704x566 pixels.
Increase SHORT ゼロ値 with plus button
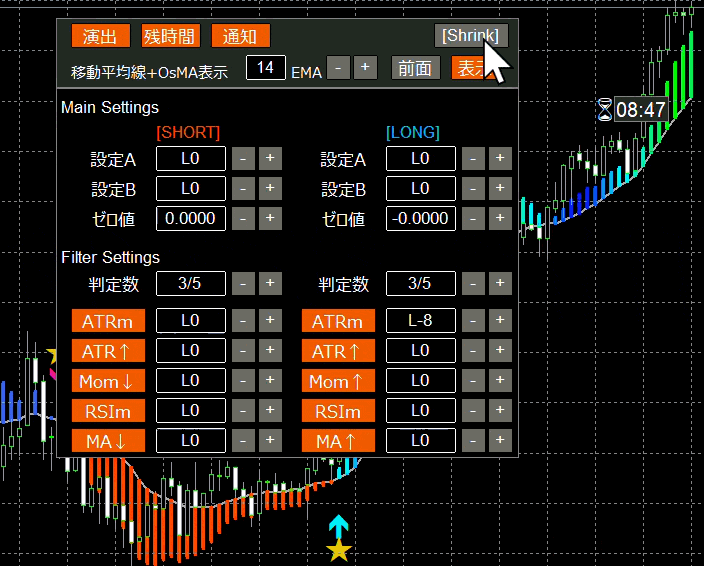tap(270, 218)
